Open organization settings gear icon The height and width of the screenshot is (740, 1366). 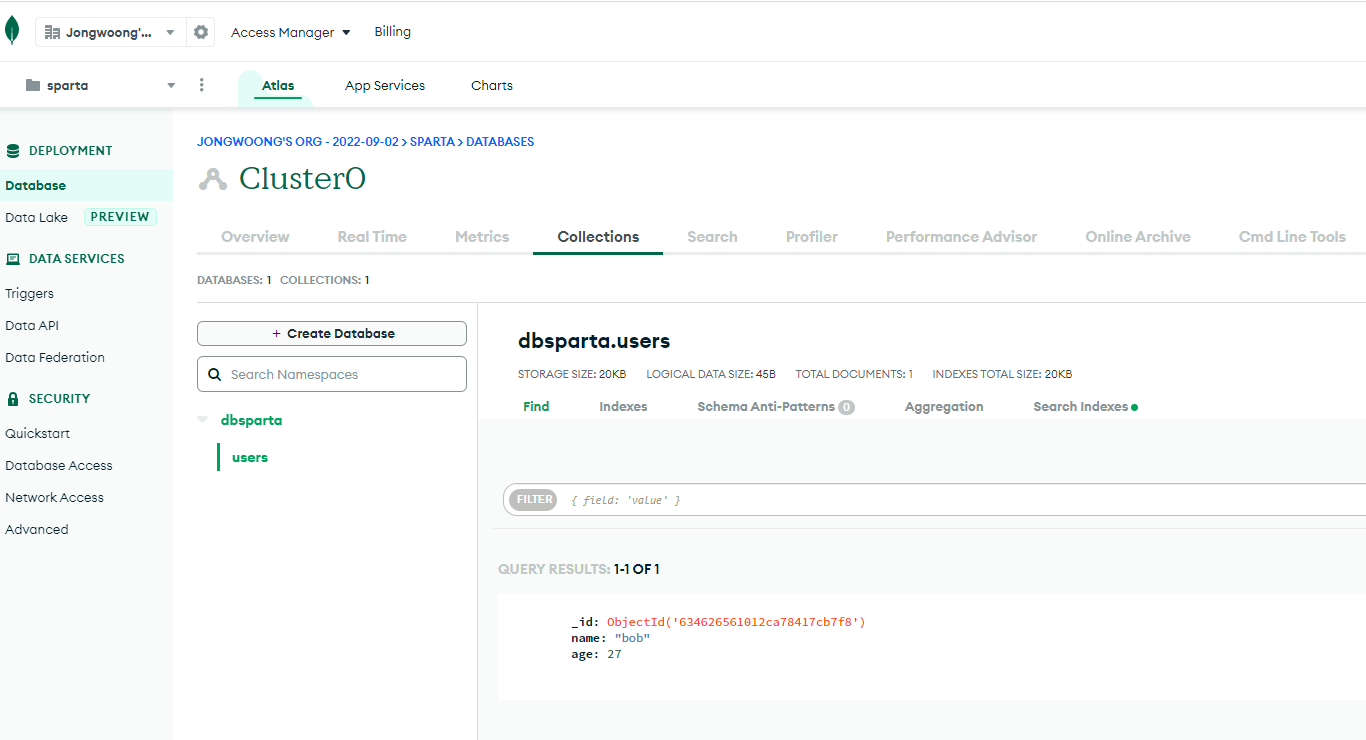pos(201,32)
